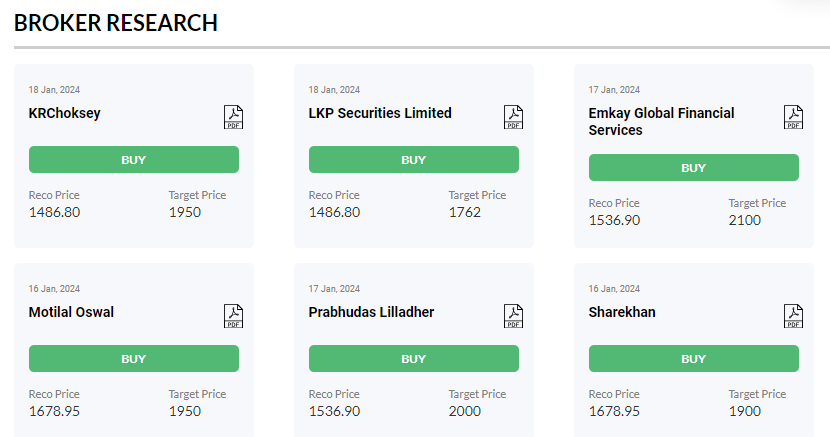Open the Prabhudas Lilladher PDF report icon

[513, 316]
